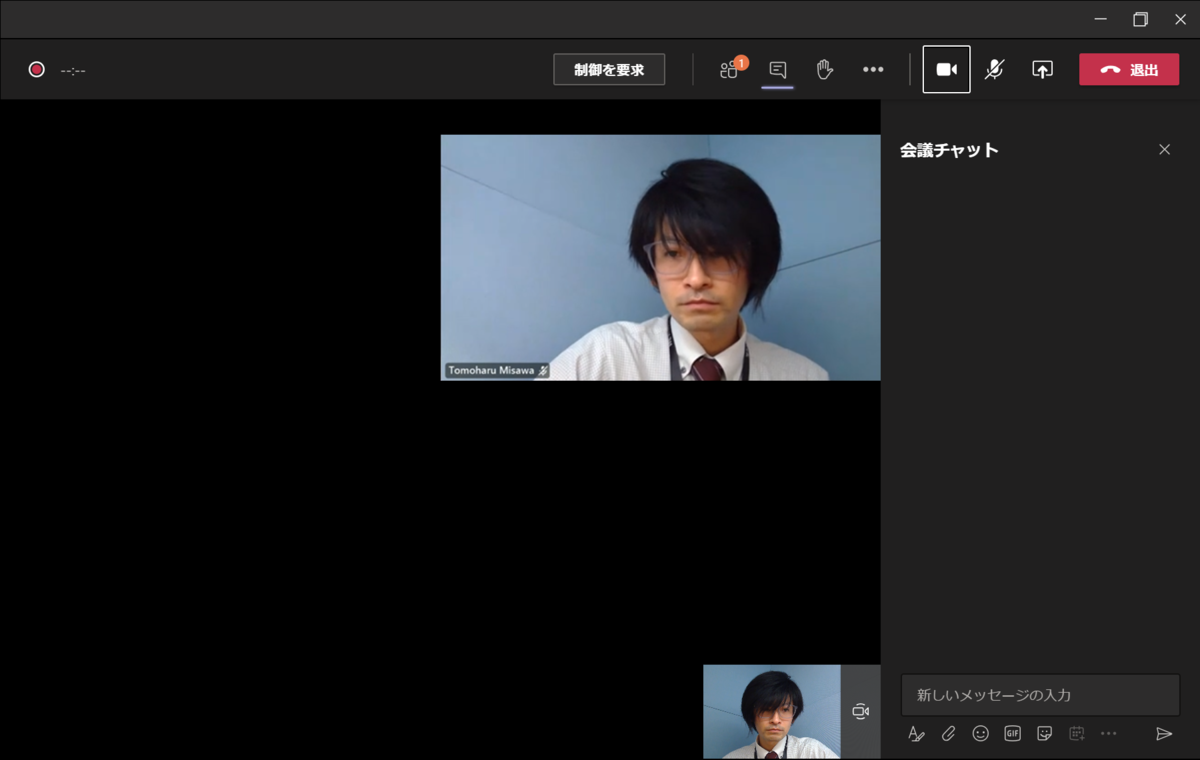The width and height of the screenshot is (1200, 760).
Task: Open the more meeting actions menu
Action: (872, 69)
